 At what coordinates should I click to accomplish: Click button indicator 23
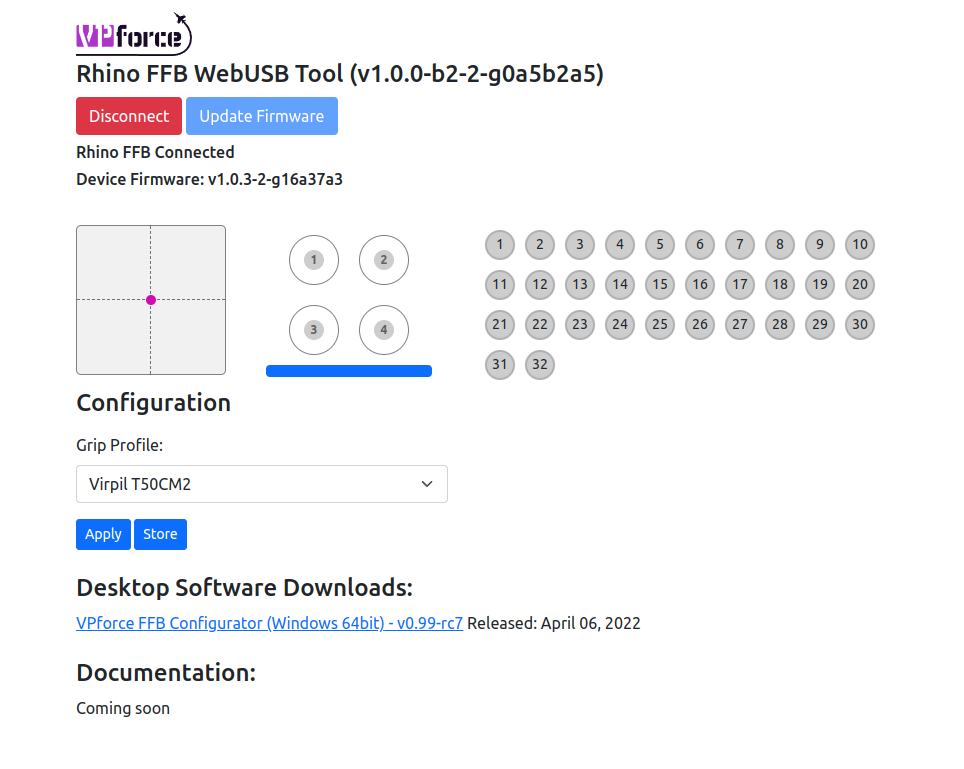[580, 325]
